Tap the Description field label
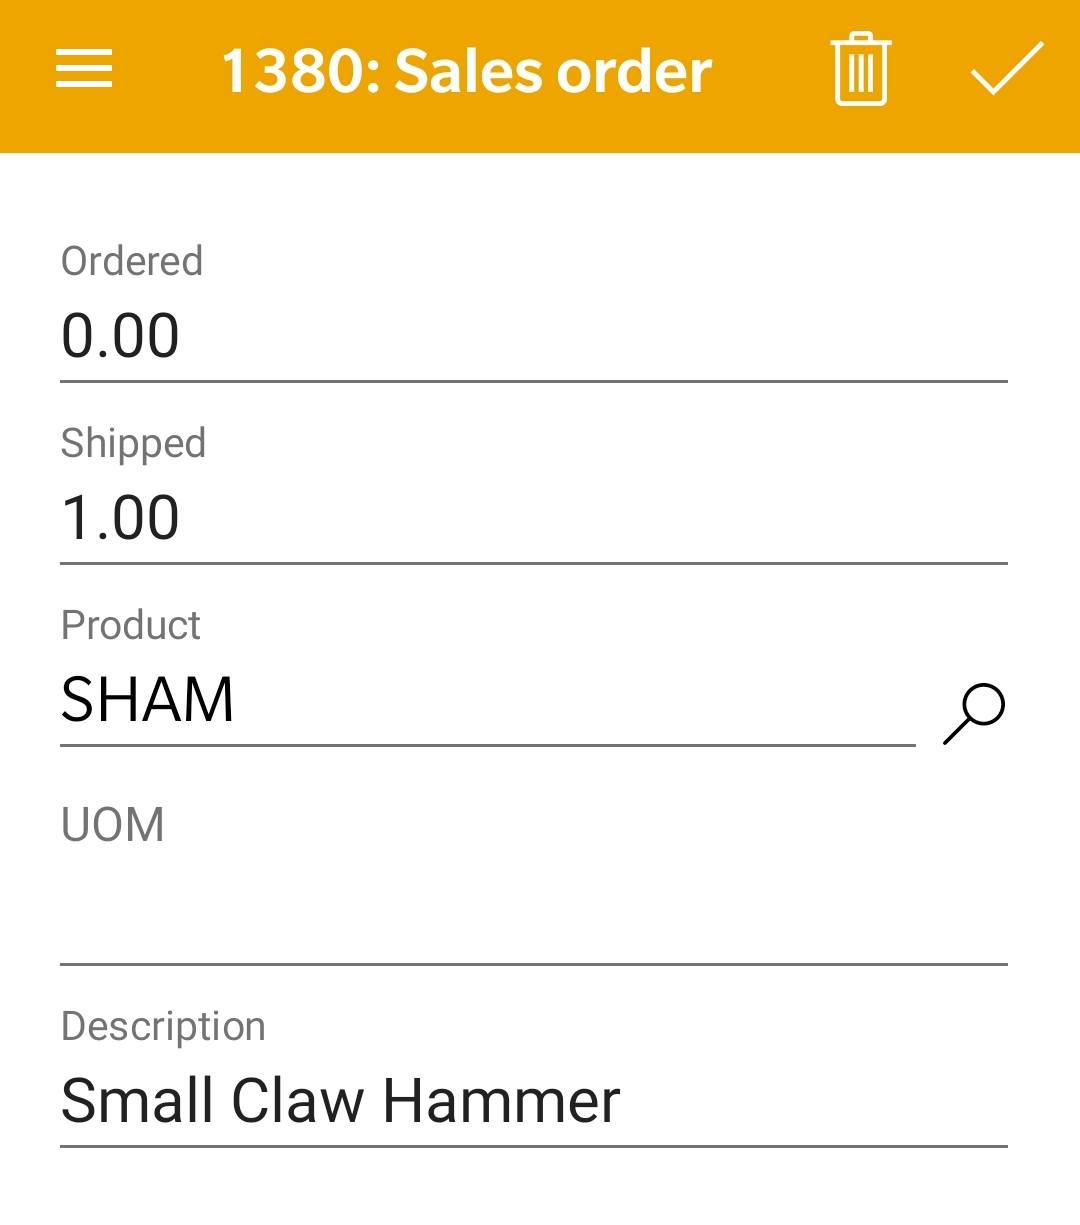 [x=163, y=1027]
